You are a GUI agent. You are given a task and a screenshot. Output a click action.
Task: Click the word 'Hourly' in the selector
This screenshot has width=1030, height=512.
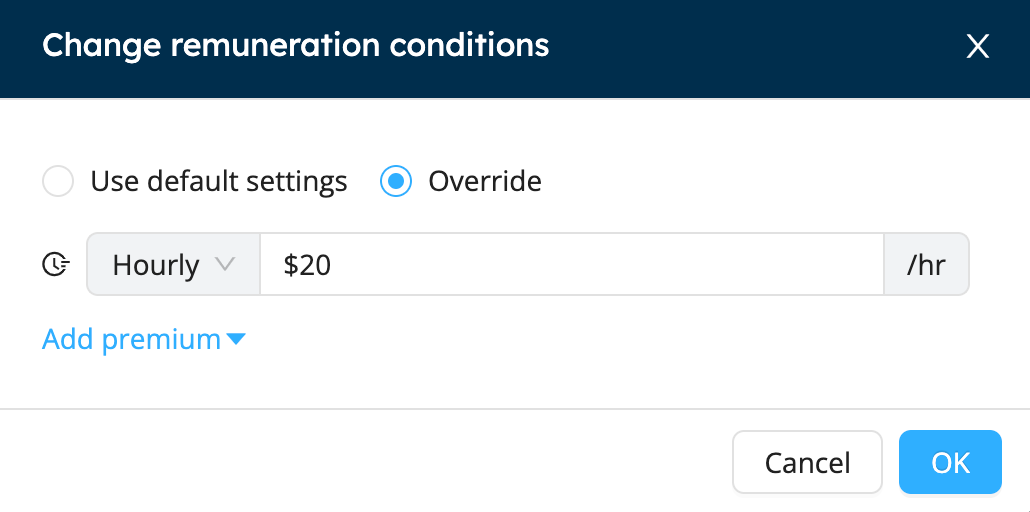click(156, 266)
